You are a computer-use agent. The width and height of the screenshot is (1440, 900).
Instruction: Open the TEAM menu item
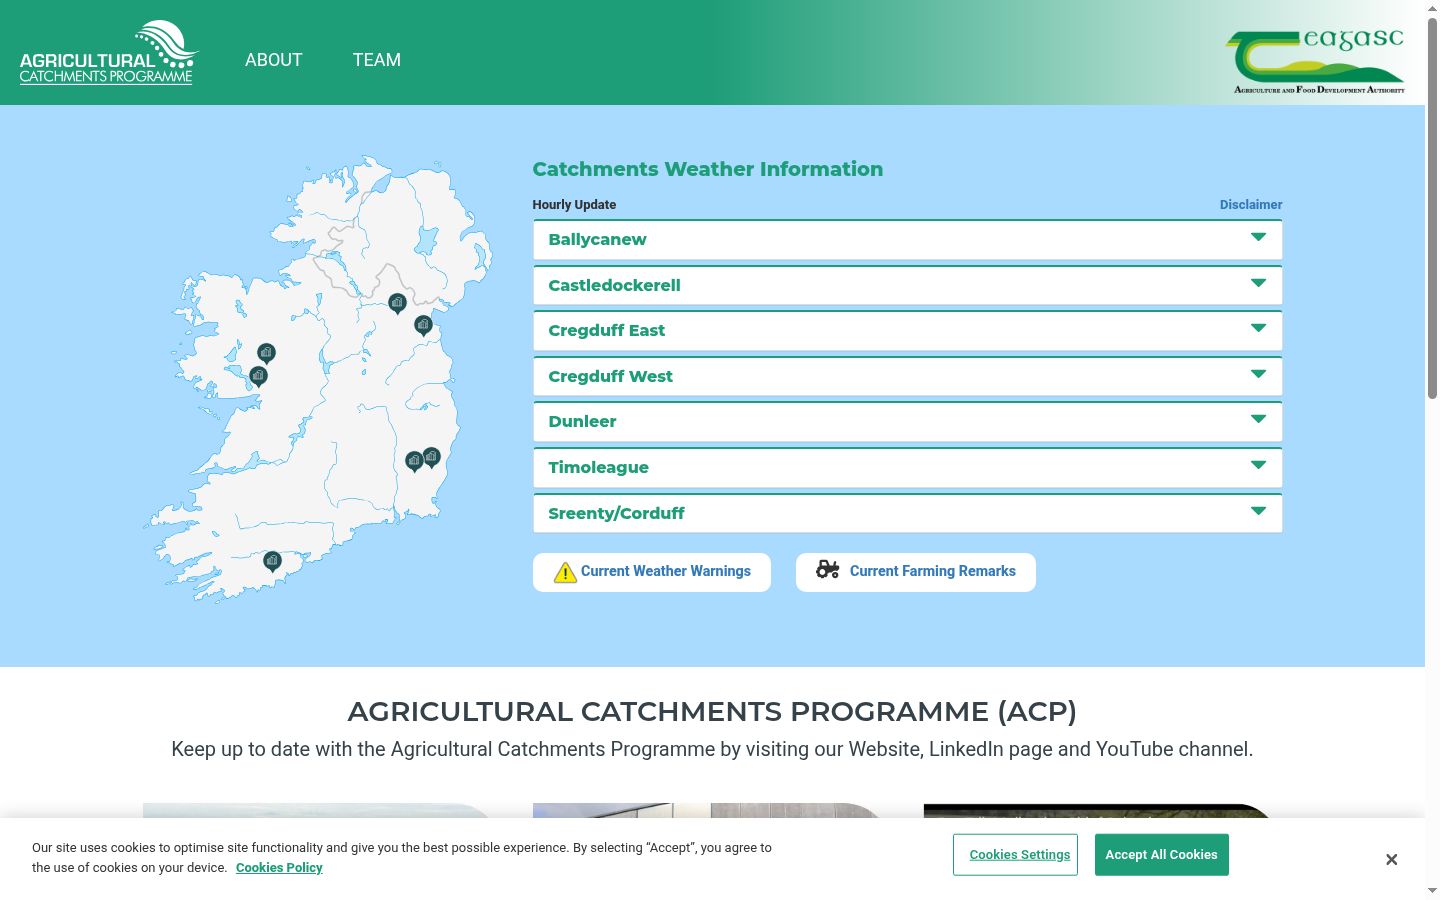pyautogui.click(x=377, y=60)
